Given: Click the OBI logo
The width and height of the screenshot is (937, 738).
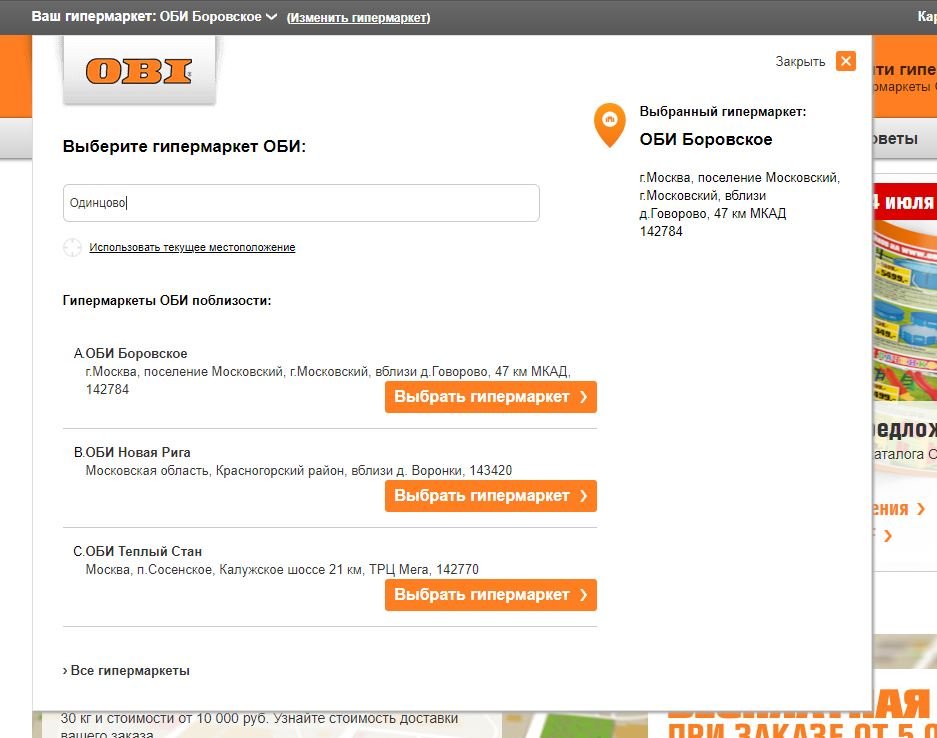Looking at the screenshot, I should [x=139, y=71].
